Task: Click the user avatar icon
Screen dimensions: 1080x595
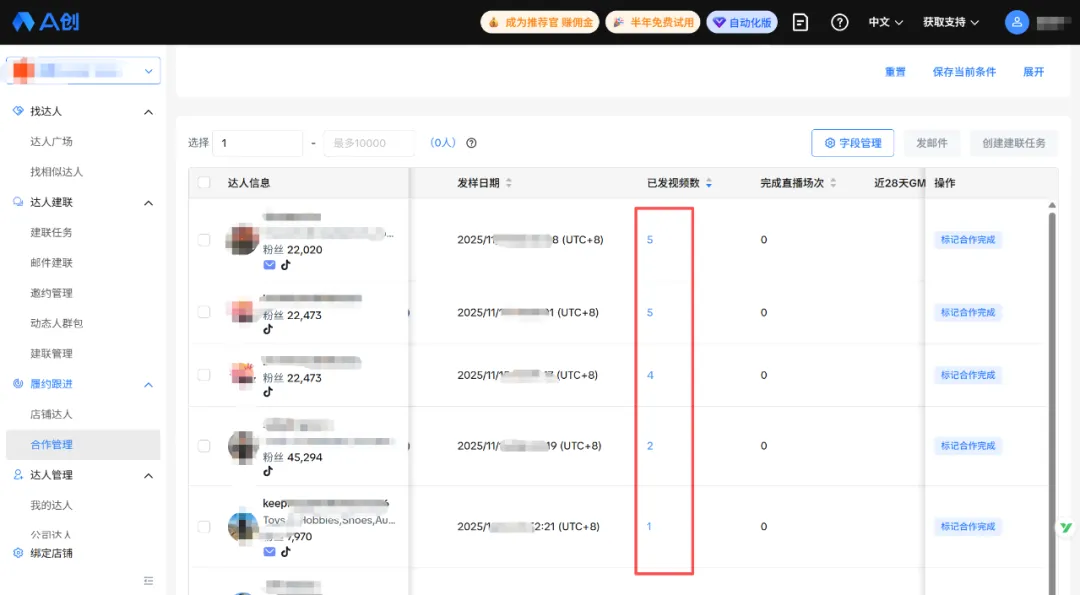Action: pos(1017,23)
